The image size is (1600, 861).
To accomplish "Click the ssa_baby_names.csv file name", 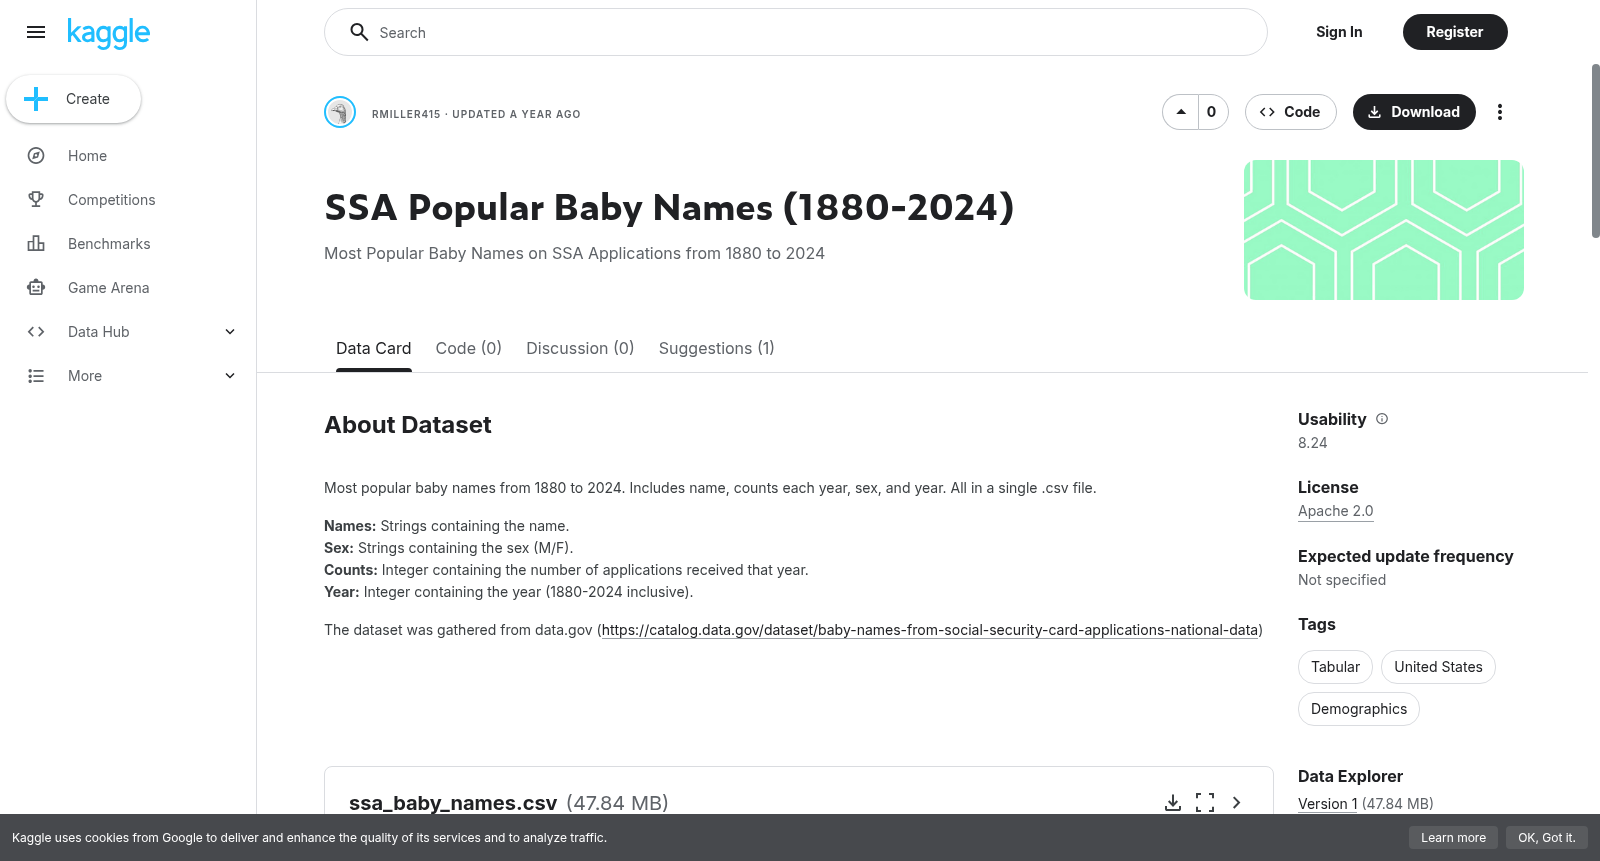I will coord(453,803).
